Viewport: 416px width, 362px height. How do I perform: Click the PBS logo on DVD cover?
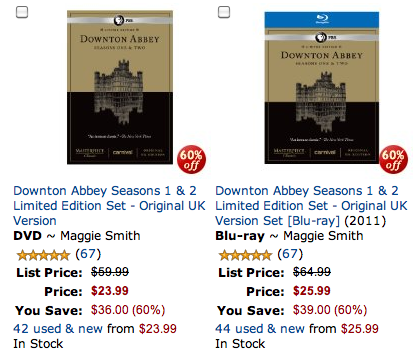click(120, 20)
